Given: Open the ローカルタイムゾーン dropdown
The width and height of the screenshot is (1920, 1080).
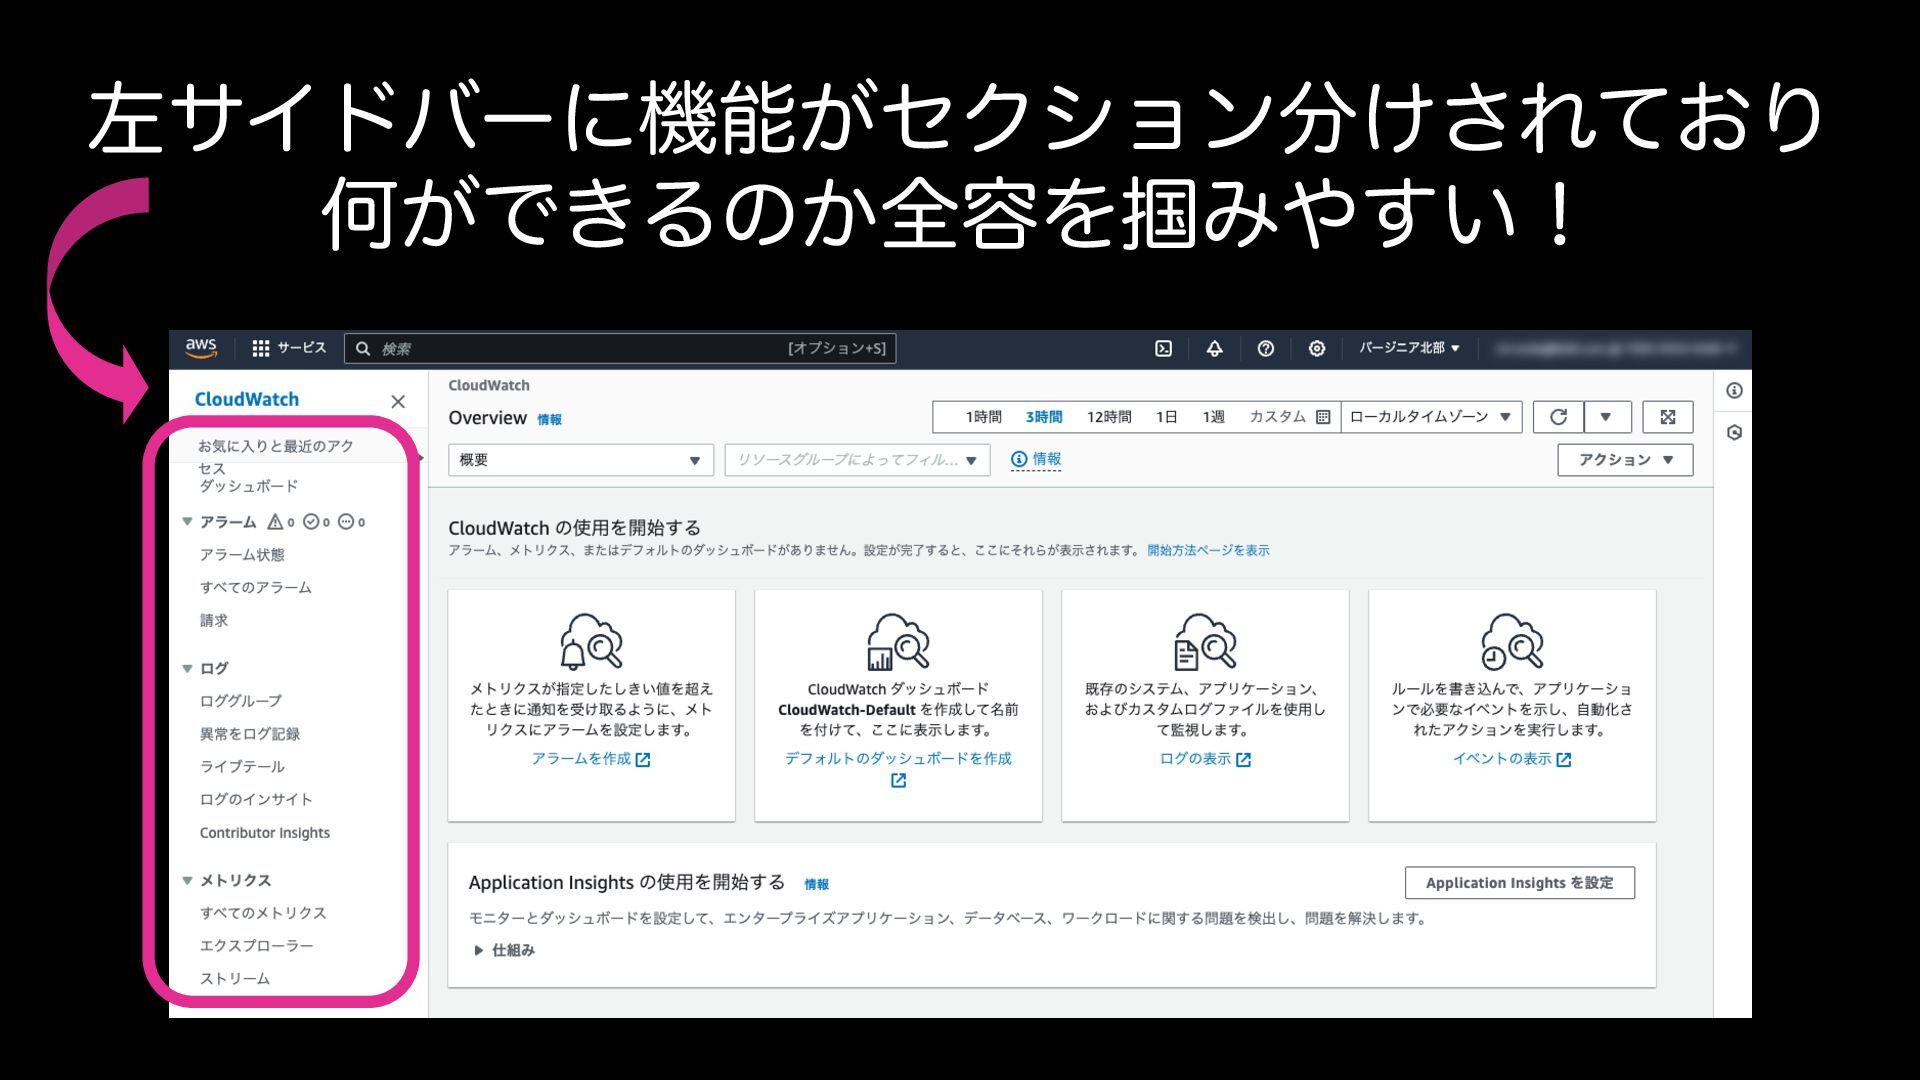Looking at the screenshot, I should [1429, 417].
